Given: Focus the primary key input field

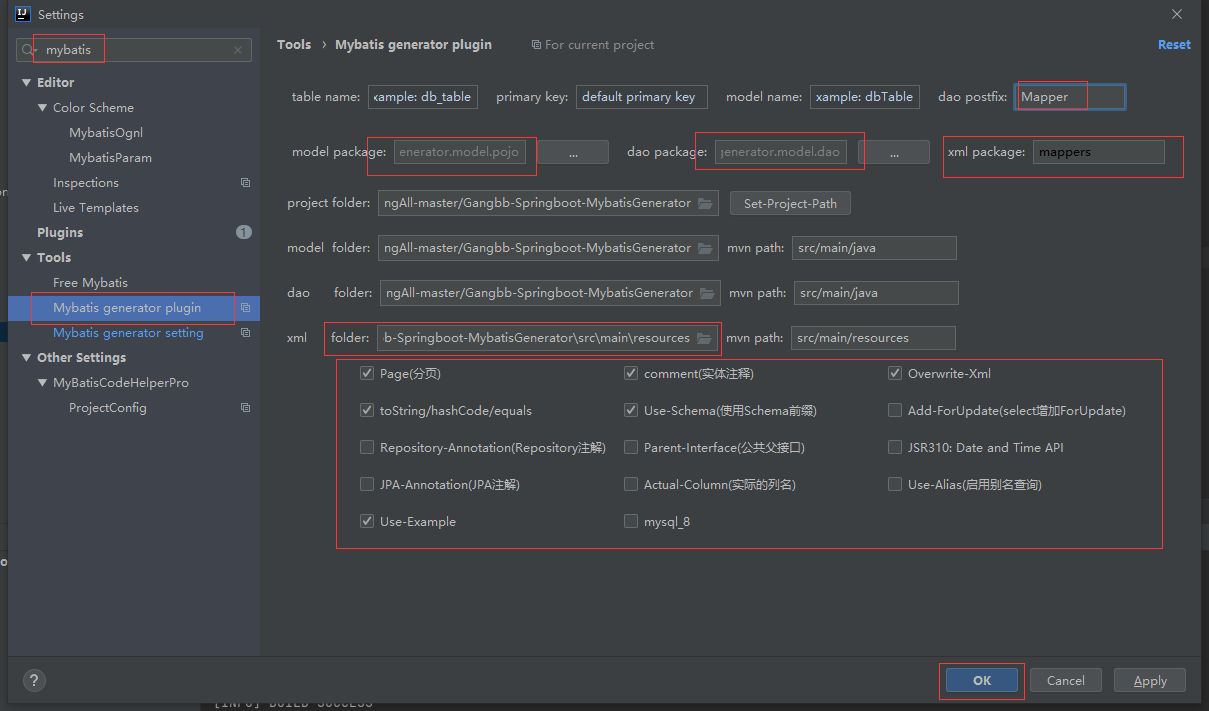Looking at the screenshot, I should [x=642, y=97].
